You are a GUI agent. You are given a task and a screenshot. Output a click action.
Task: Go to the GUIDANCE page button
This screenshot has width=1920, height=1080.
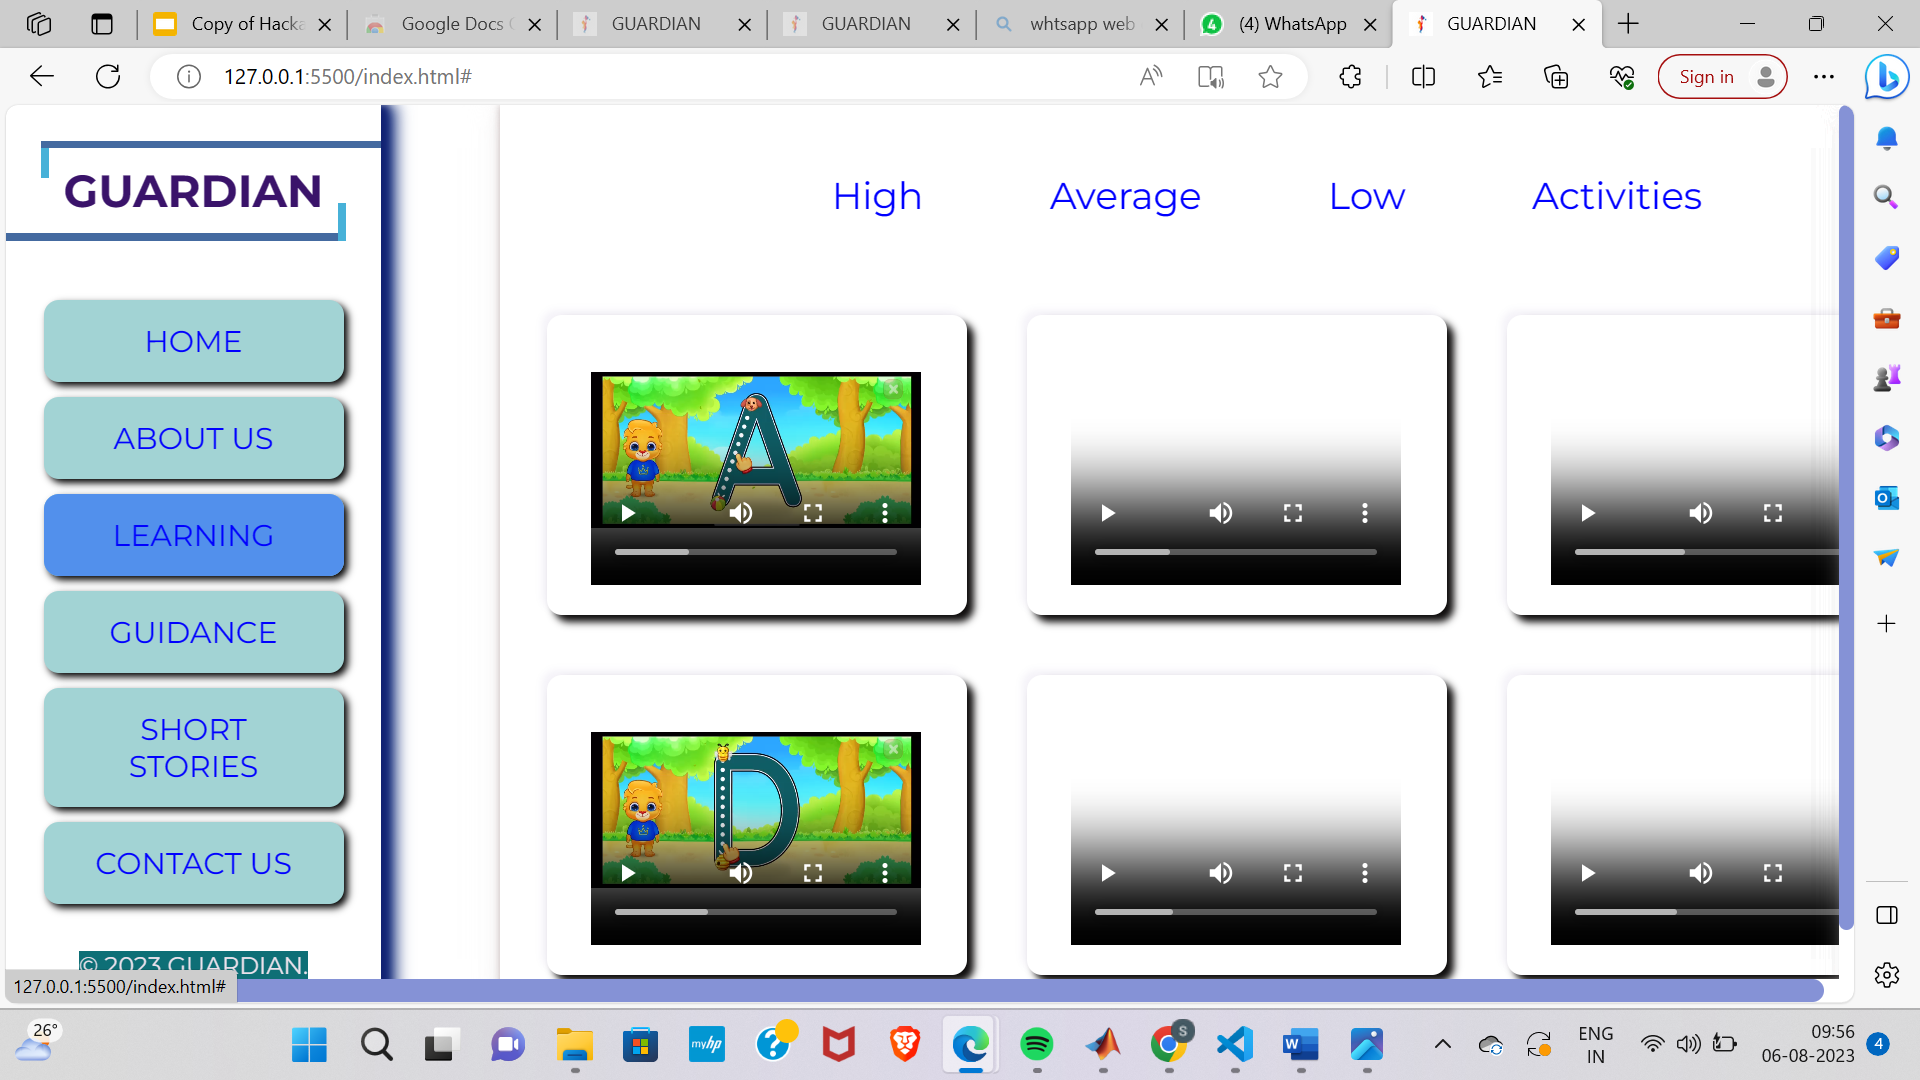click(193, 633)
